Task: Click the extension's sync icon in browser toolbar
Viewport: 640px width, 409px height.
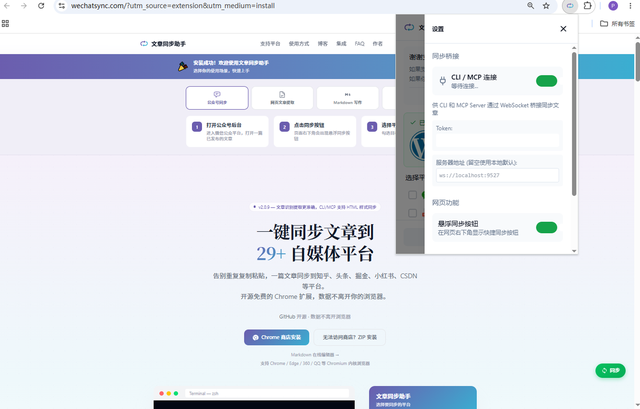Action: click(x=570, y=6)
